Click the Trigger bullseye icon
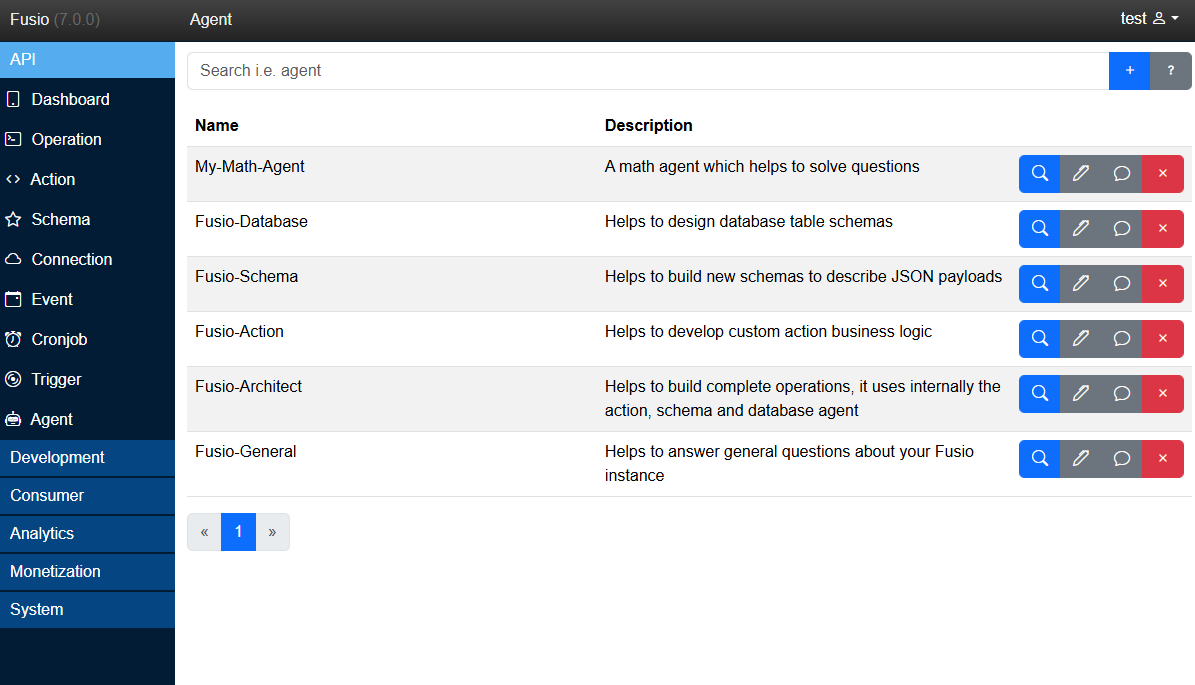This screenshot has width=1195, height=685. (13, 379)
